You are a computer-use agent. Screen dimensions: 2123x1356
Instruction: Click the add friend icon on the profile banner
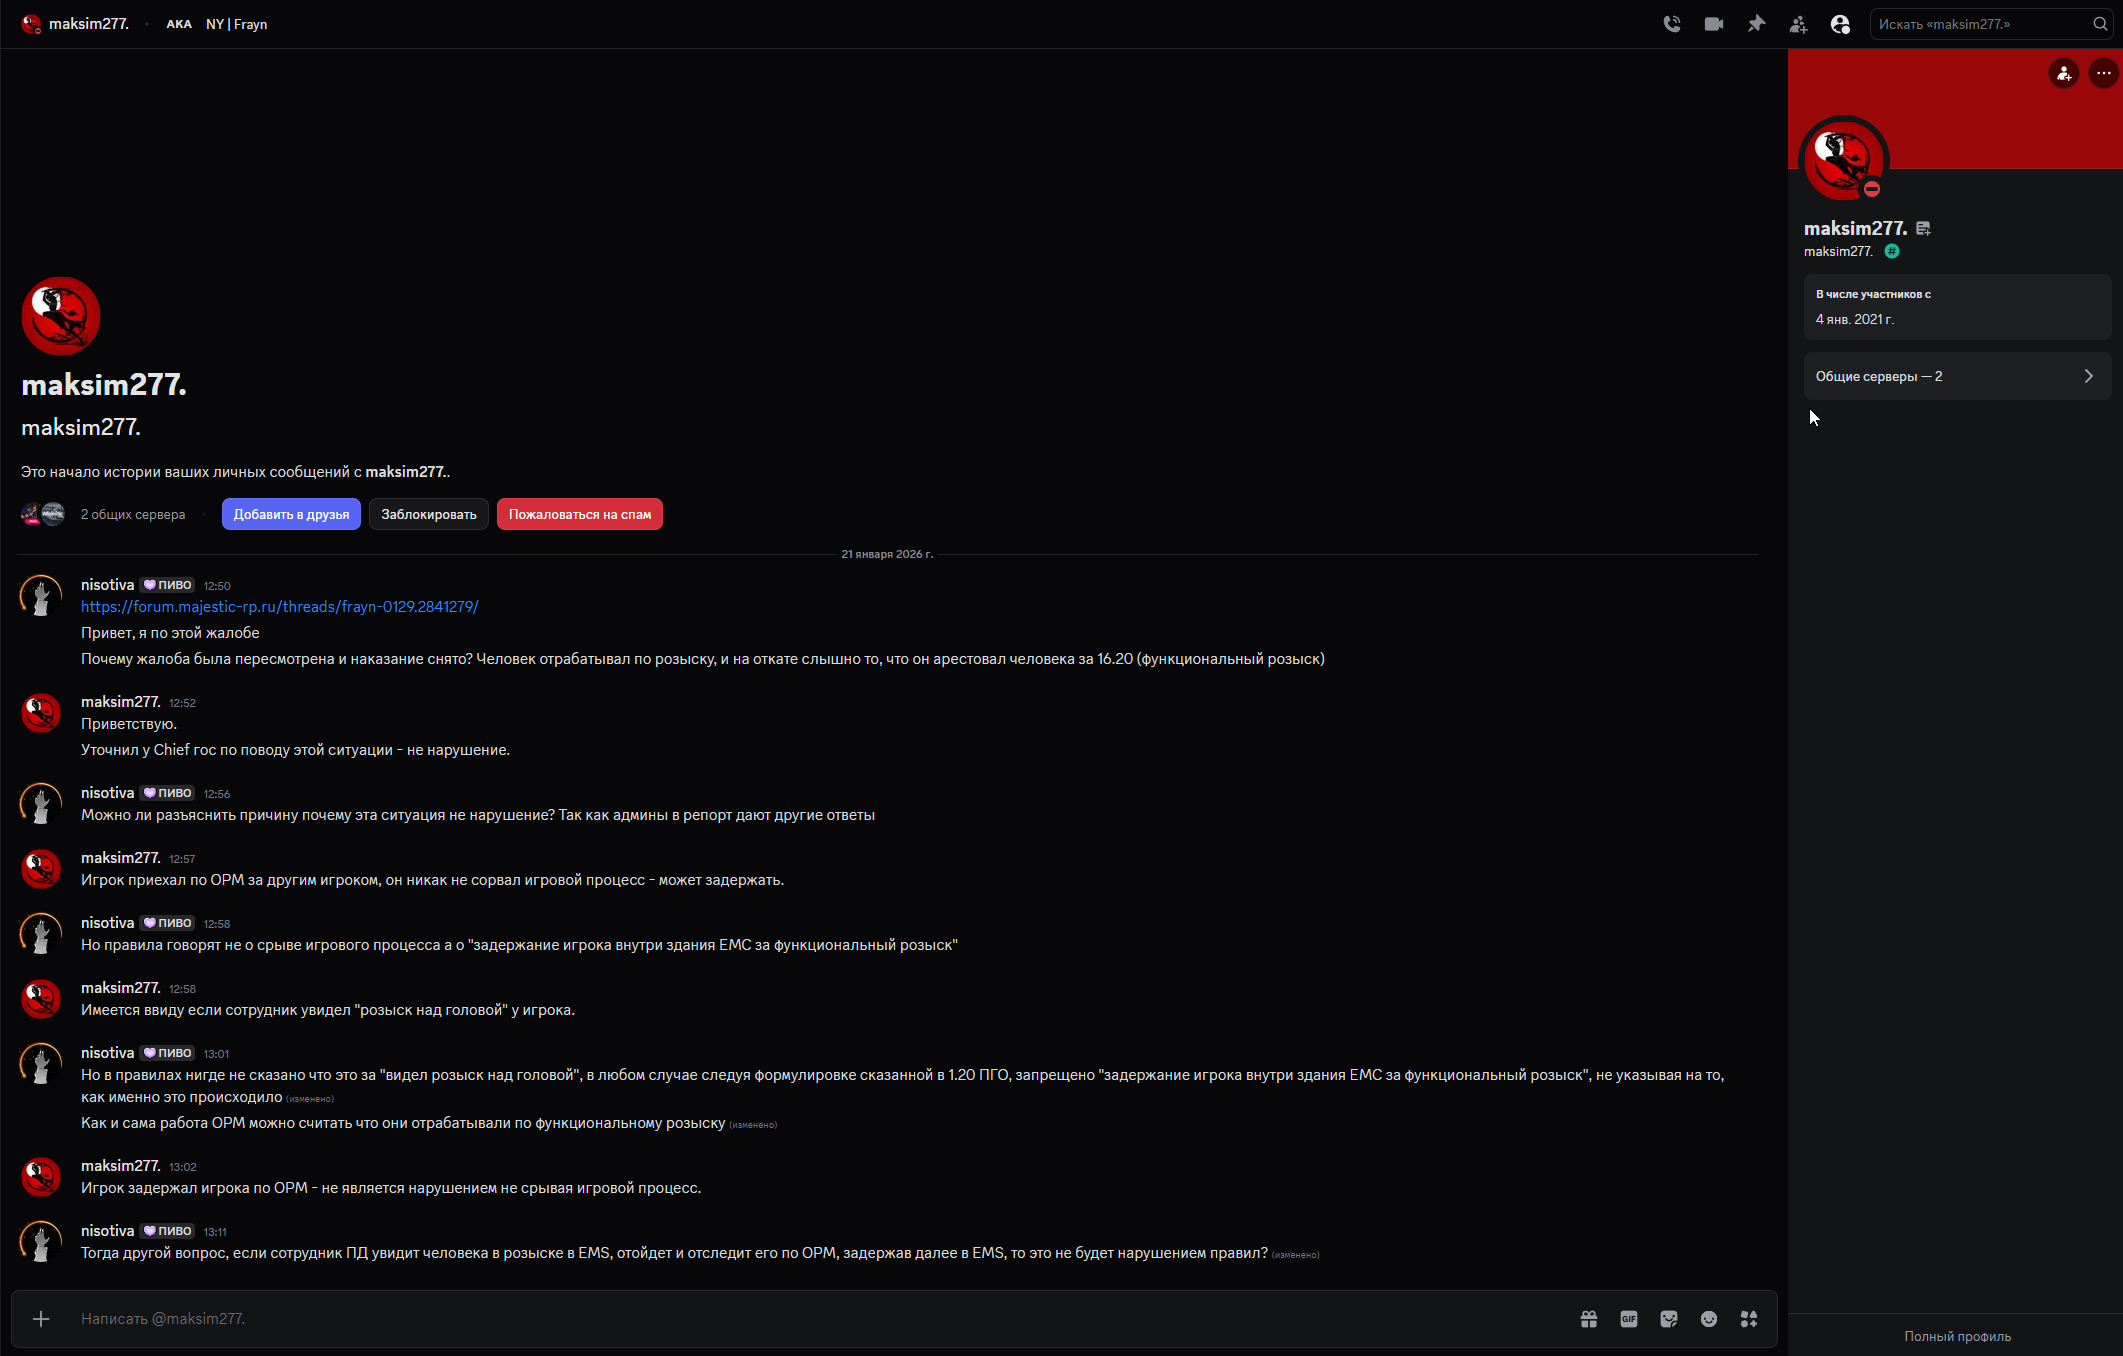[2064, 73]
